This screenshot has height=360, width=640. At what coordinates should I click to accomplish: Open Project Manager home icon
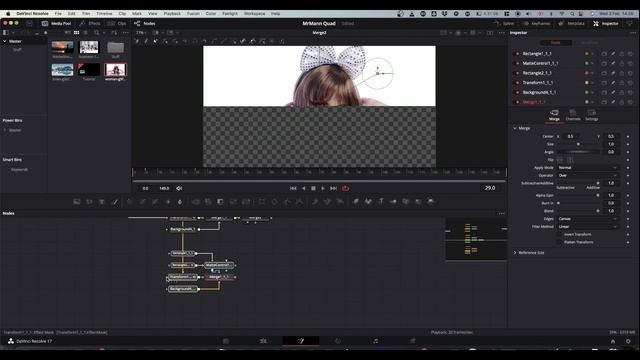point(613,341)
